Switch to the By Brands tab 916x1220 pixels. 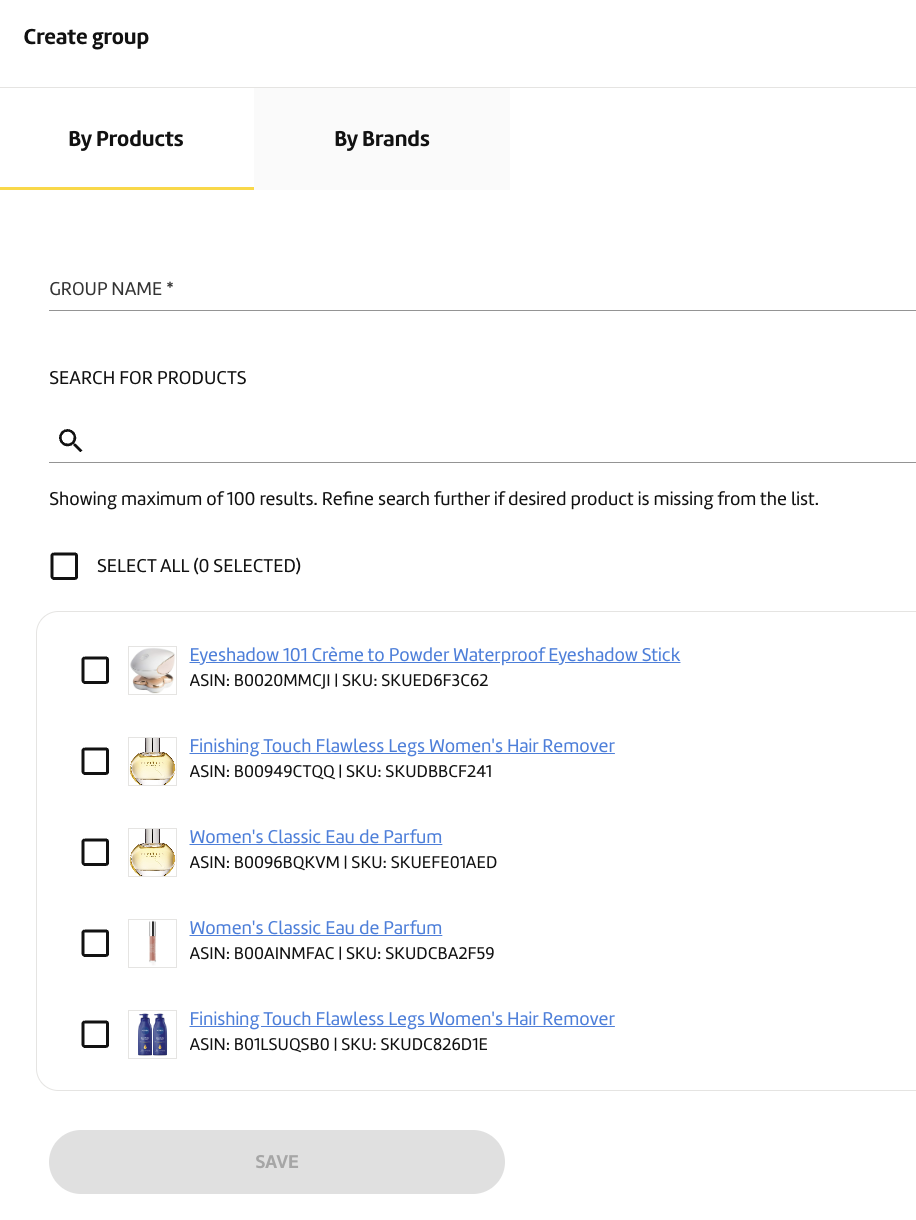point(382,139)
